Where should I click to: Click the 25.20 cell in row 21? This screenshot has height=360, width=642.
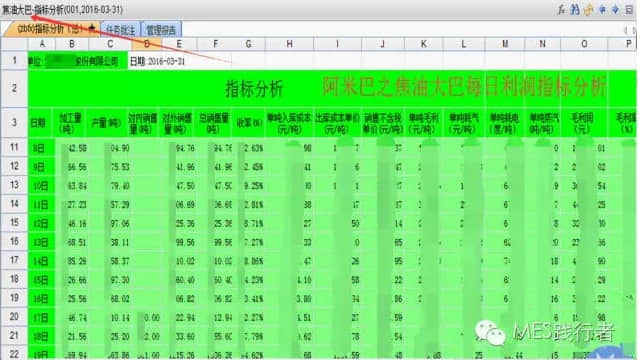[110, 336]
